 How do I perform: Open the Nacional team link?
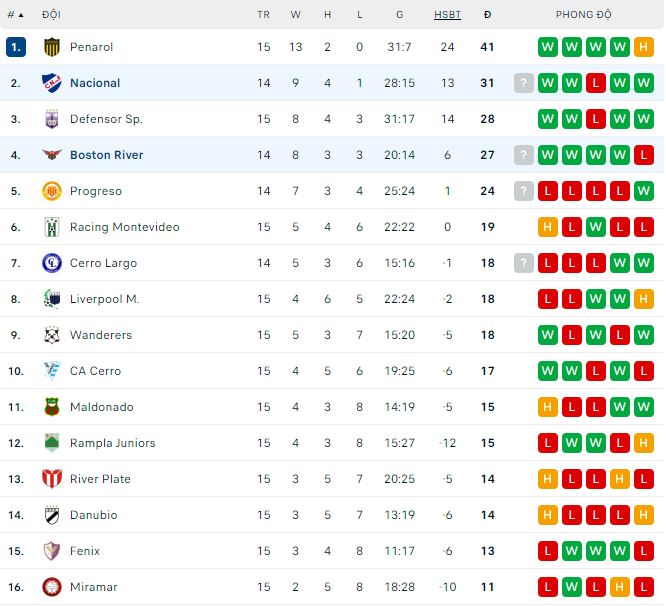pyautogui.click(x=95, y=83)
